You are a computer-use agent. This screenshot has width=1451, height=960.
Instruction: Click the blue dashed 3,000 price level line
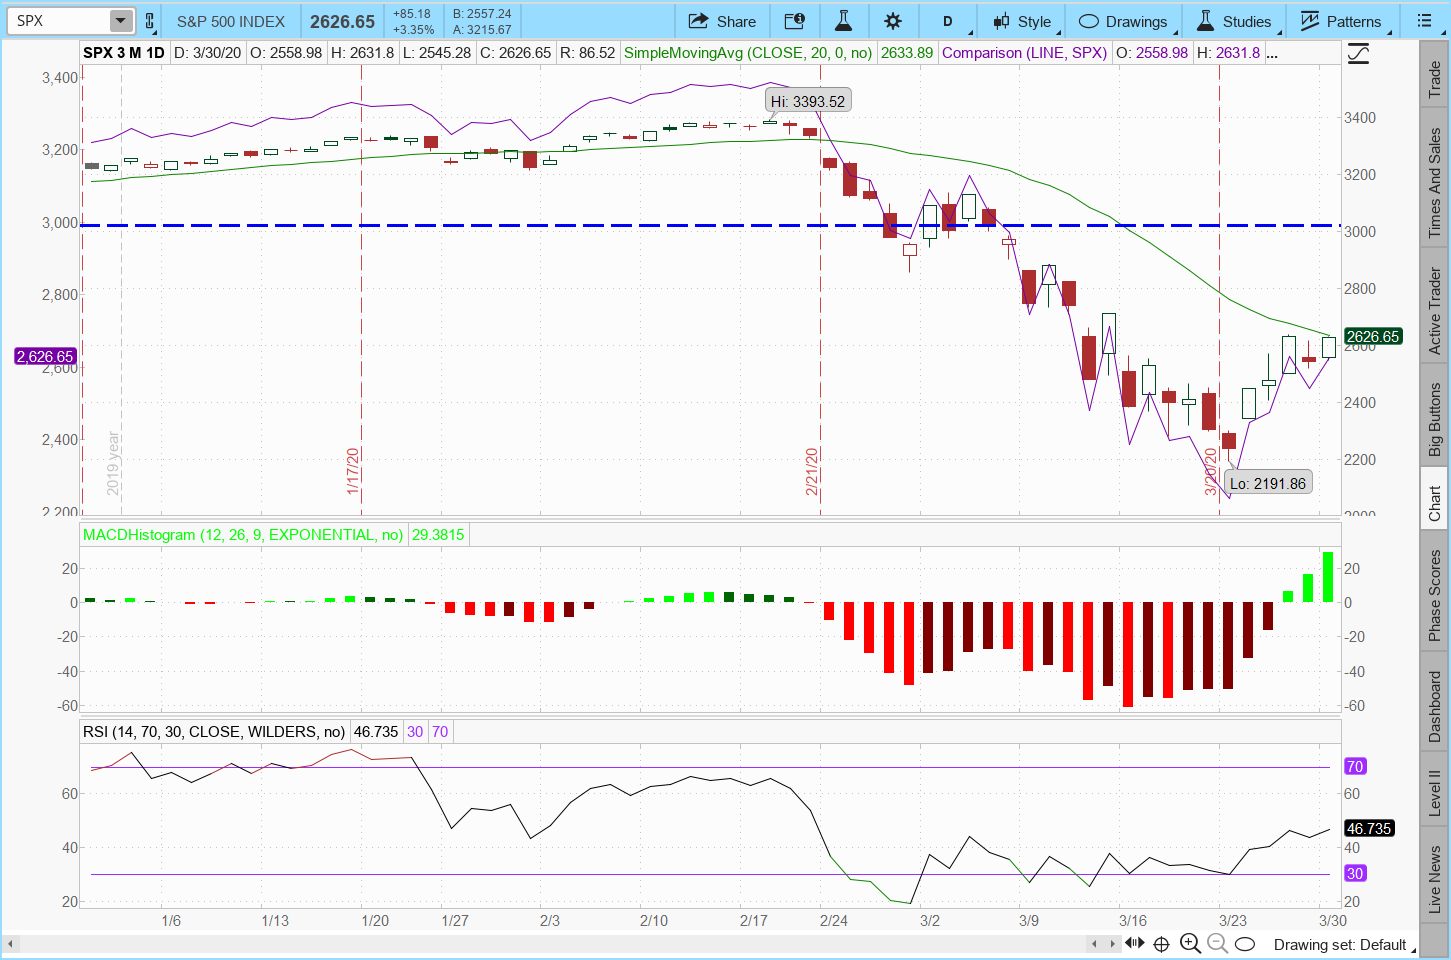pyautogui.click(x=710, y=225)
